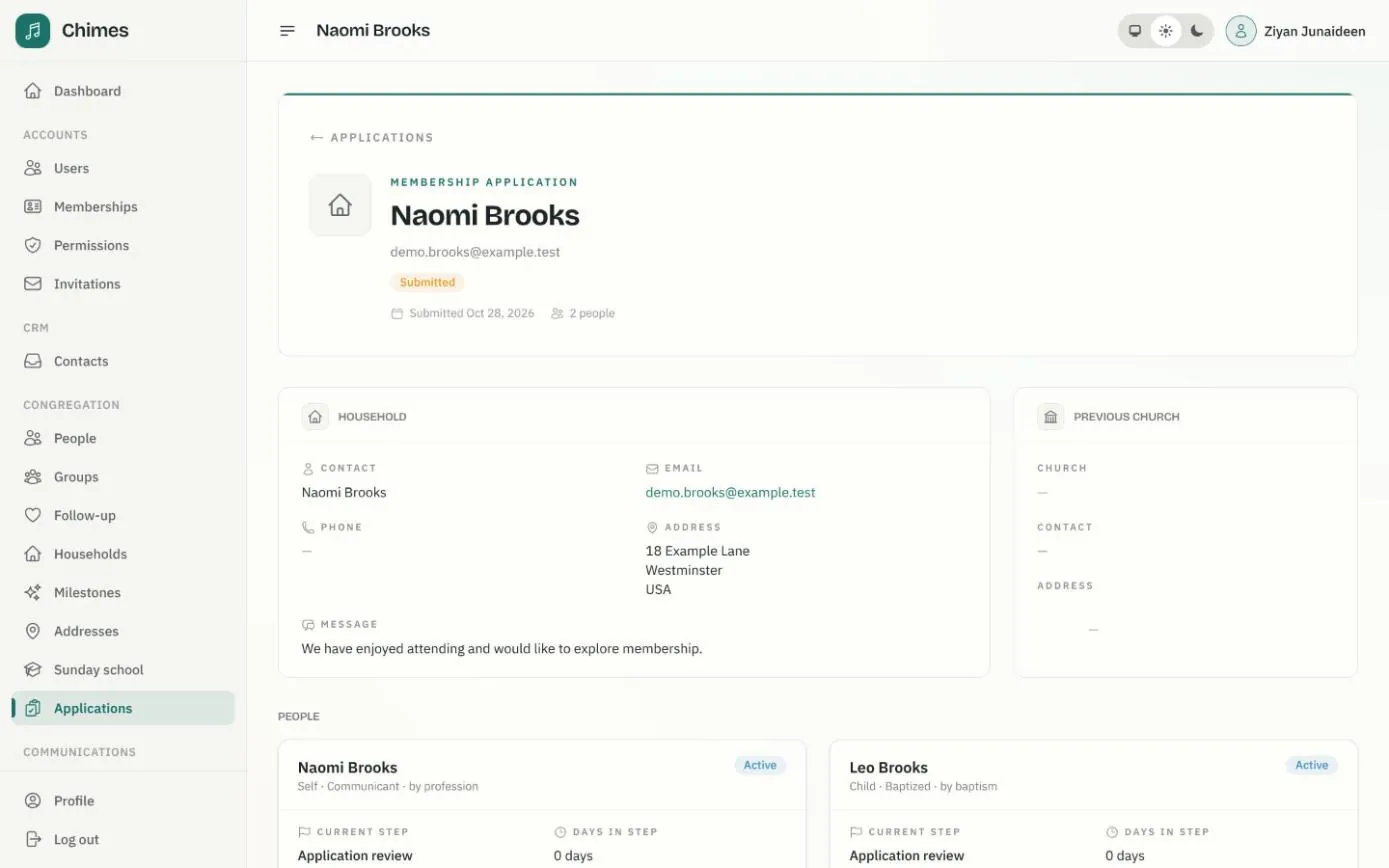Open the user avatar icon
The height and width of the screenshot is (868, 1389).
click(1241, 31)
